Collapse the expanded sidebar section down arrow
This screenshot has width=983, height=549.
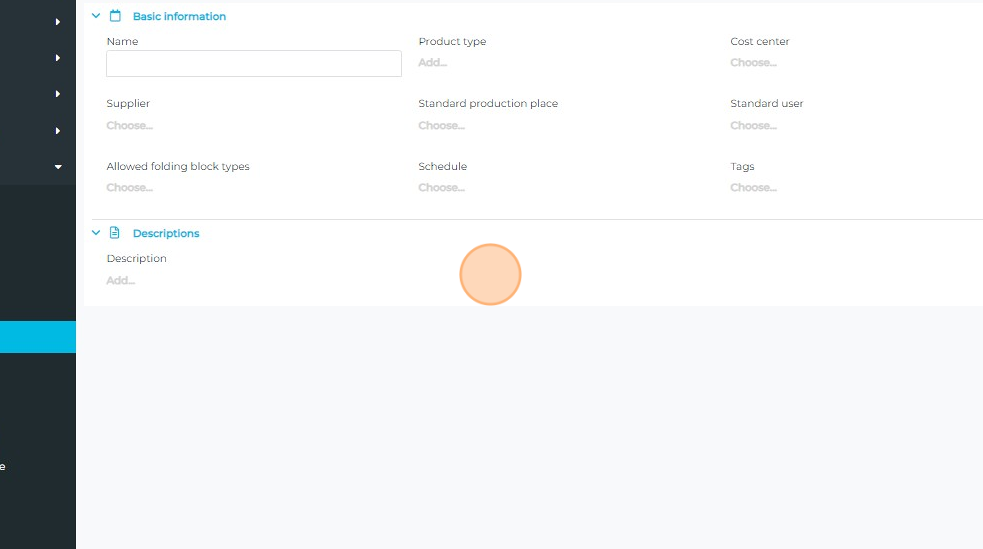58,167
